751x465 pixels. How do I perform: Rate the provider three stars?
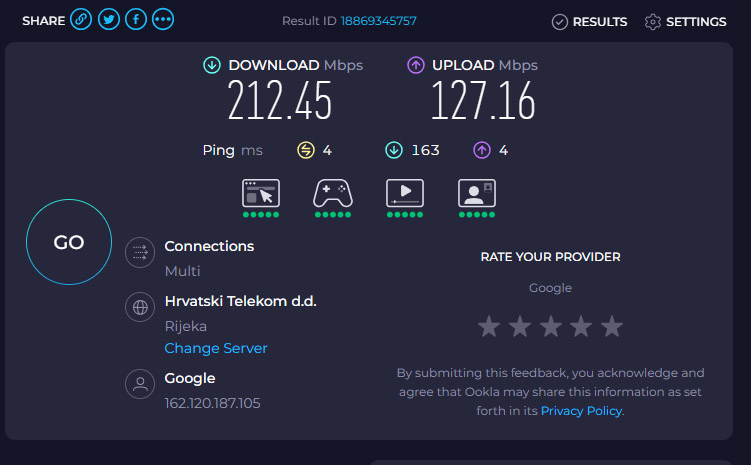click(550, 327)
